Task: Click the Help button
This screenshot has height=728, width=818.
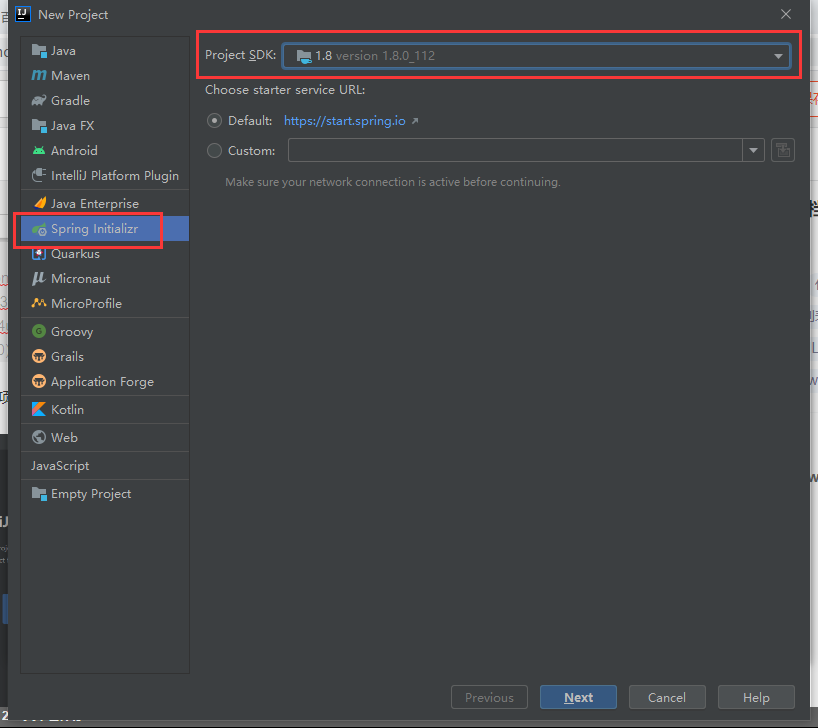Action: click(756, 697)
